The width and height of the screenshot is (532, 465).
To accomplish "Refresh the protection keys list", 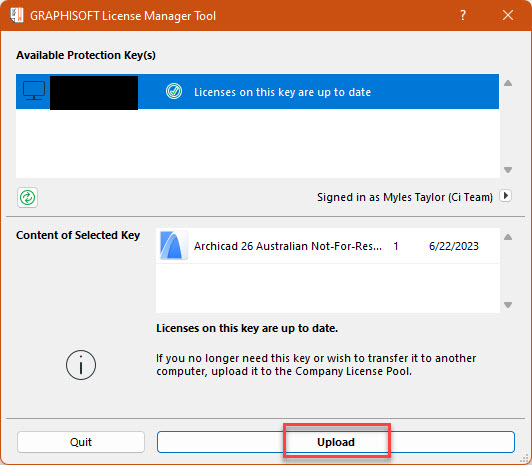I will click(x=27, y=197).
